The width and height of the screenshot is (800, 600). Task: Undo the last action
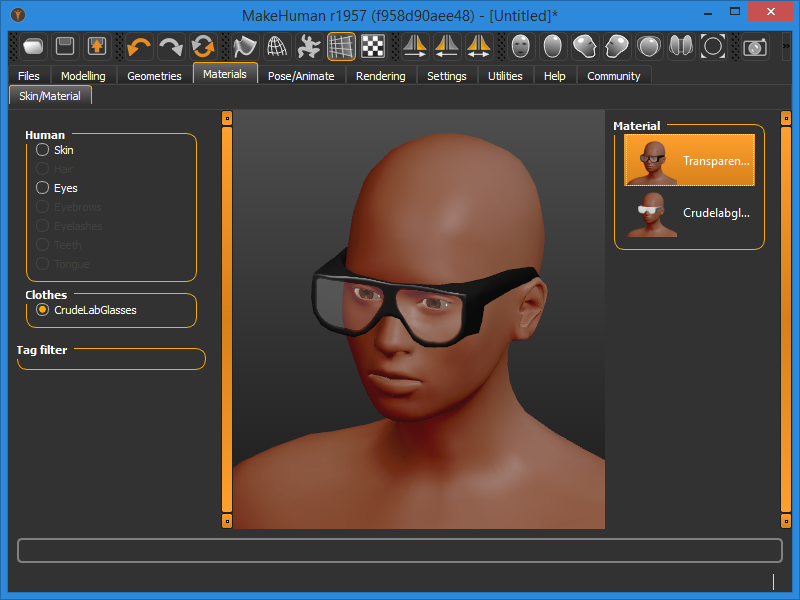(139, 47)
